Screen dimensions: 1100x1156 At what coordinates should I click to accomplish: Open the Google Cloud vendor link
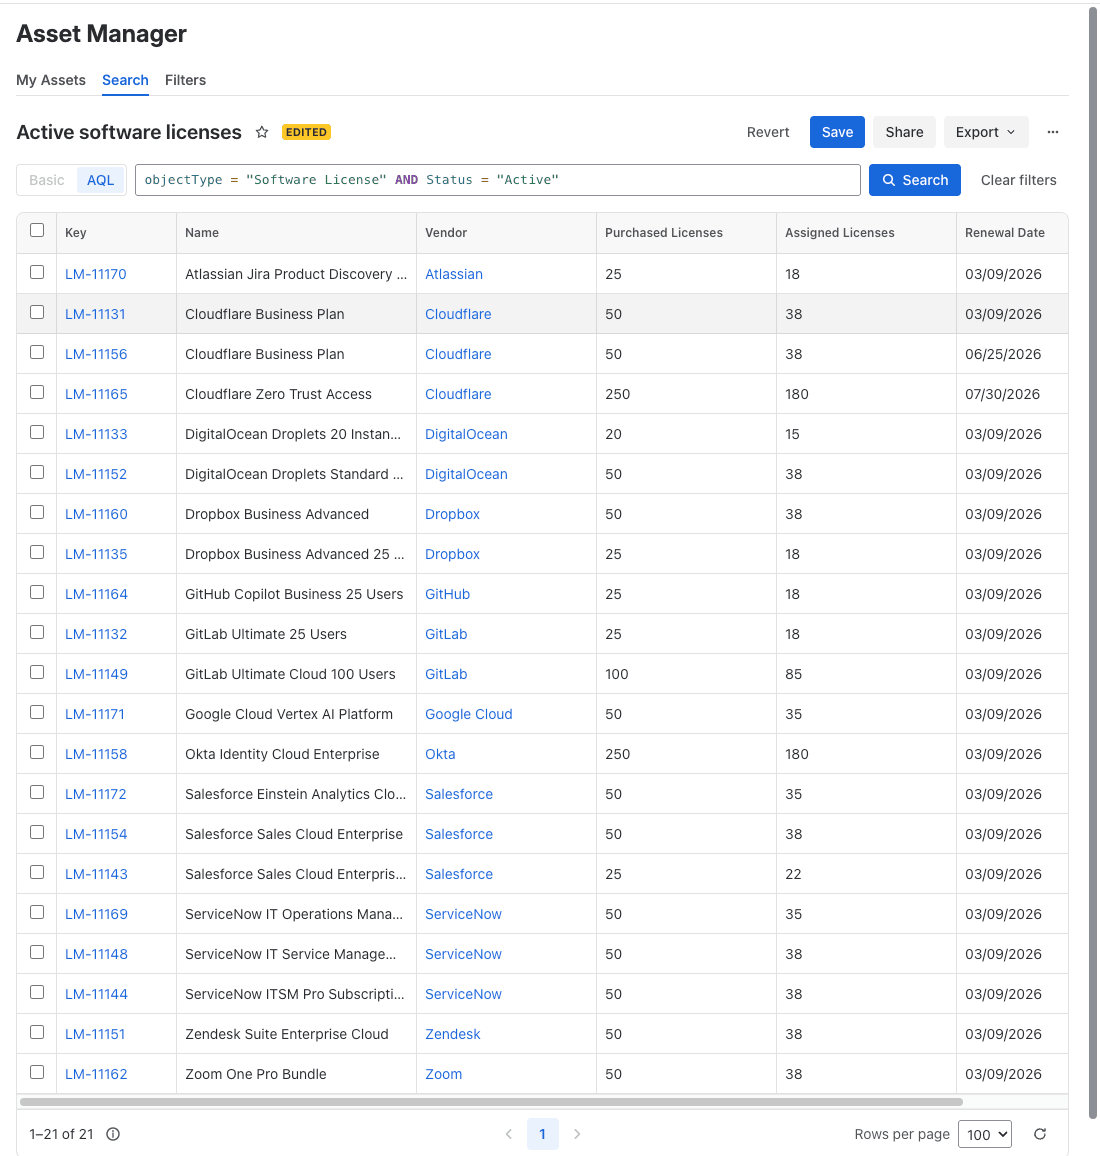click(x=468, y=714)
